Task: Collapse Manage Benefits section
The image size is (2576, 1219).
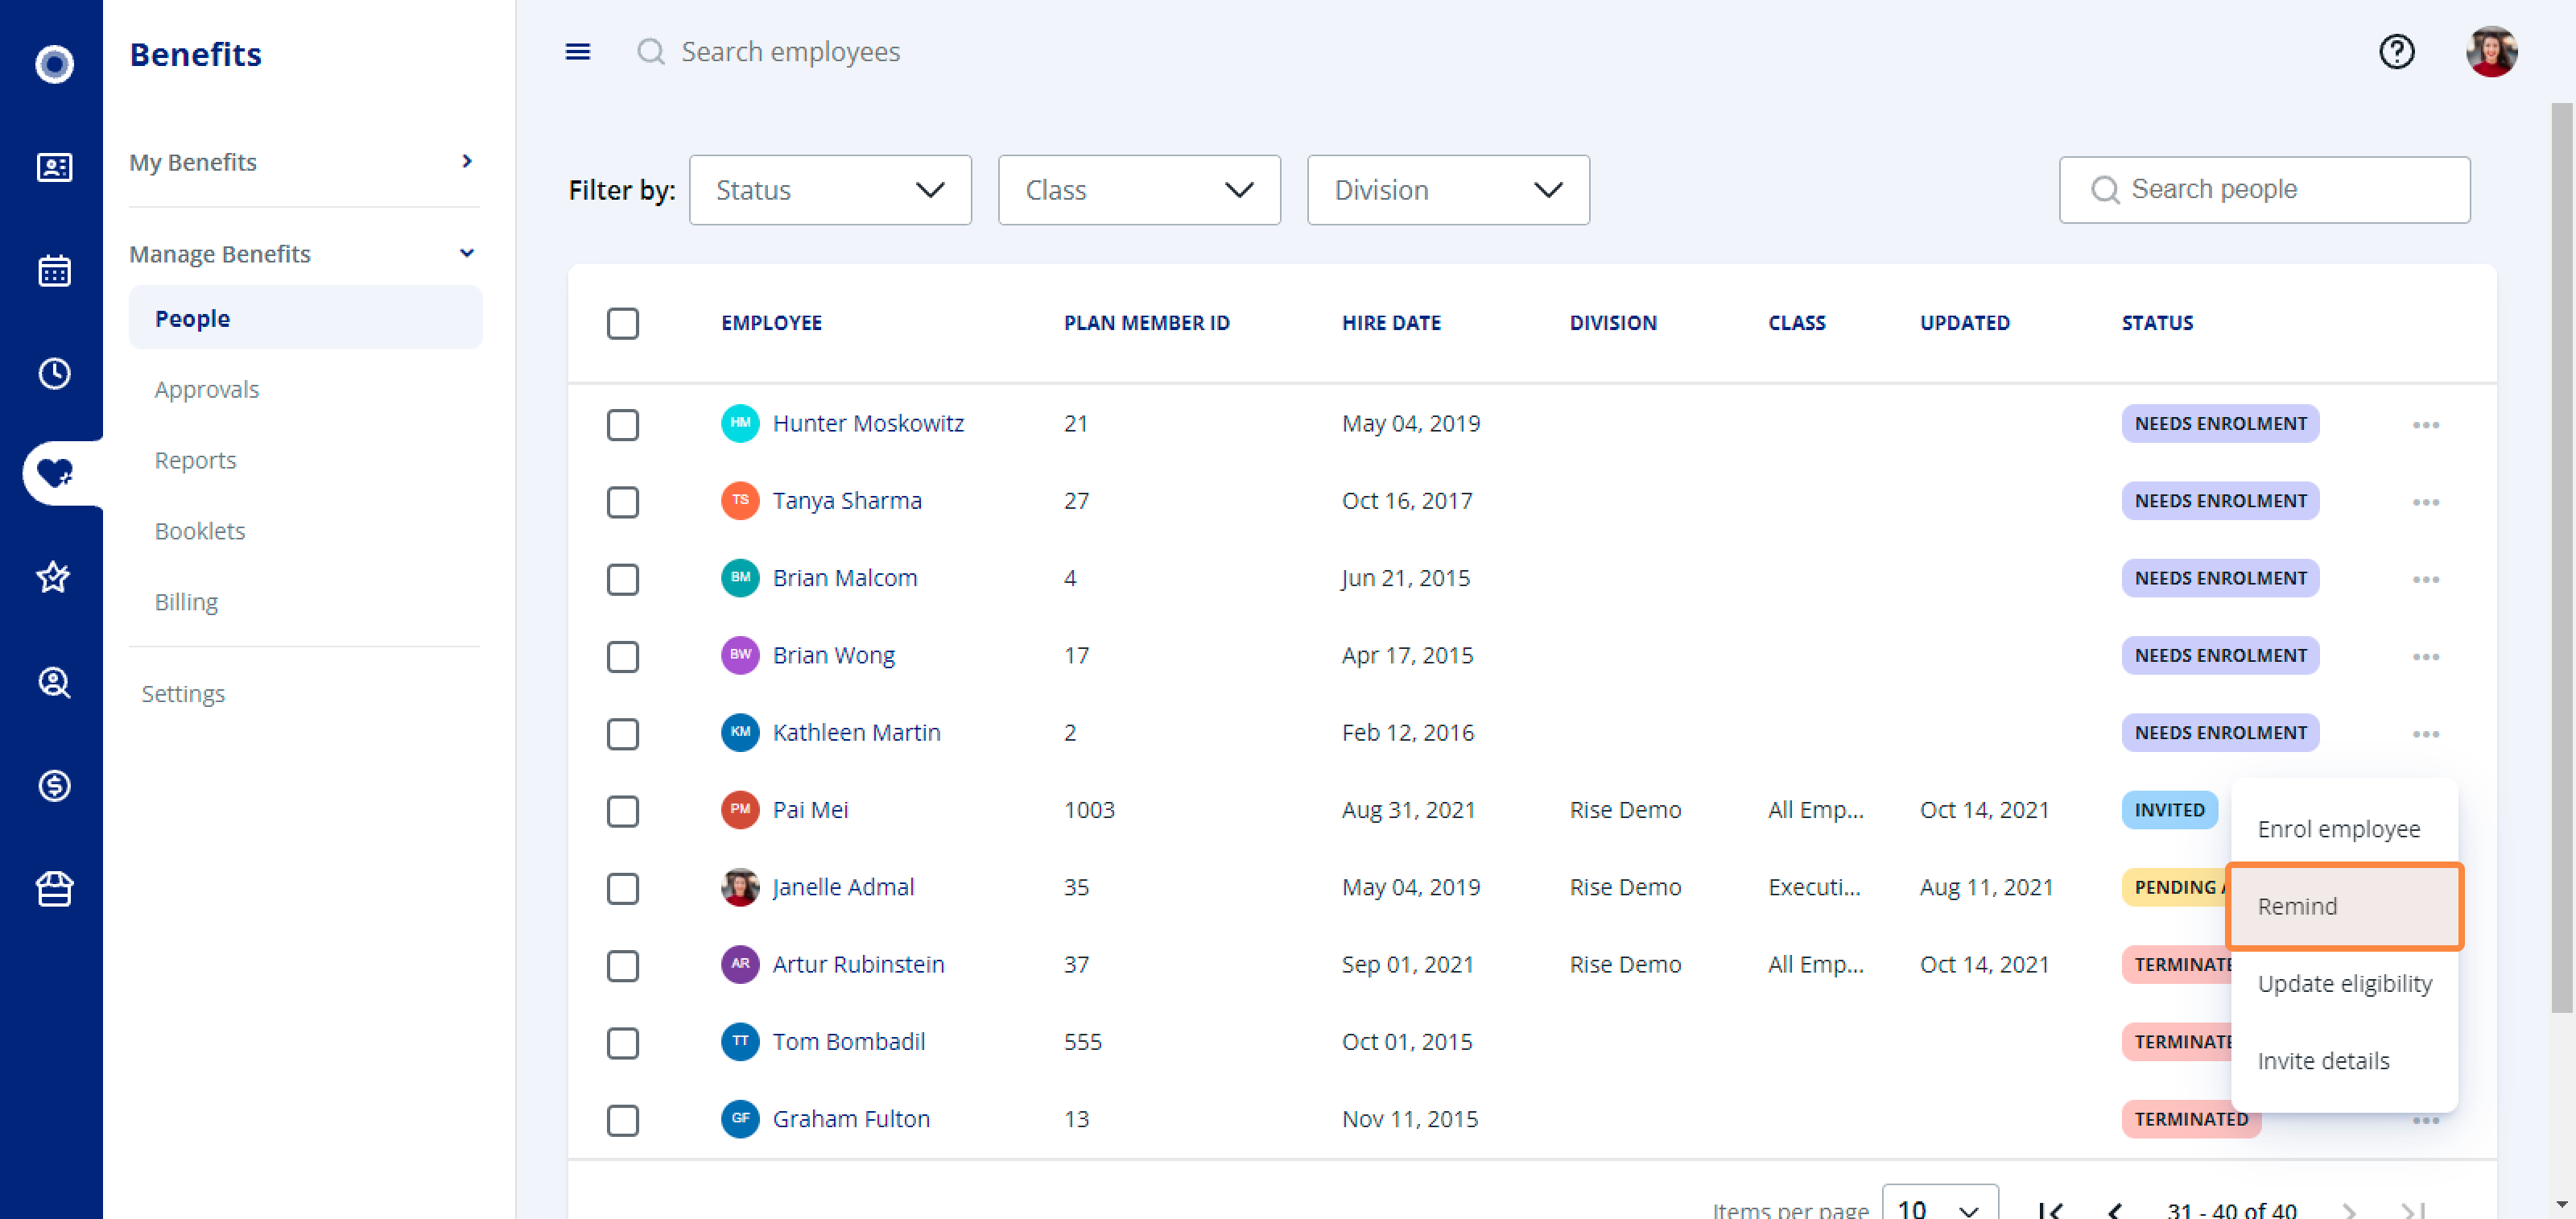Action: pos(304,254)
